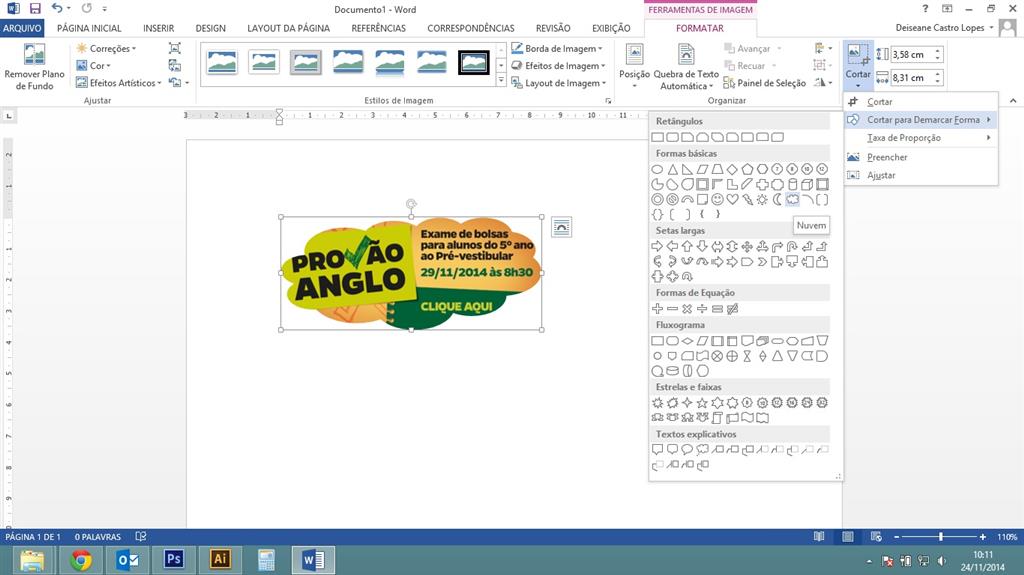Select the smiley face shape
Screen dimensions: 1024x575
click(717, 199)
